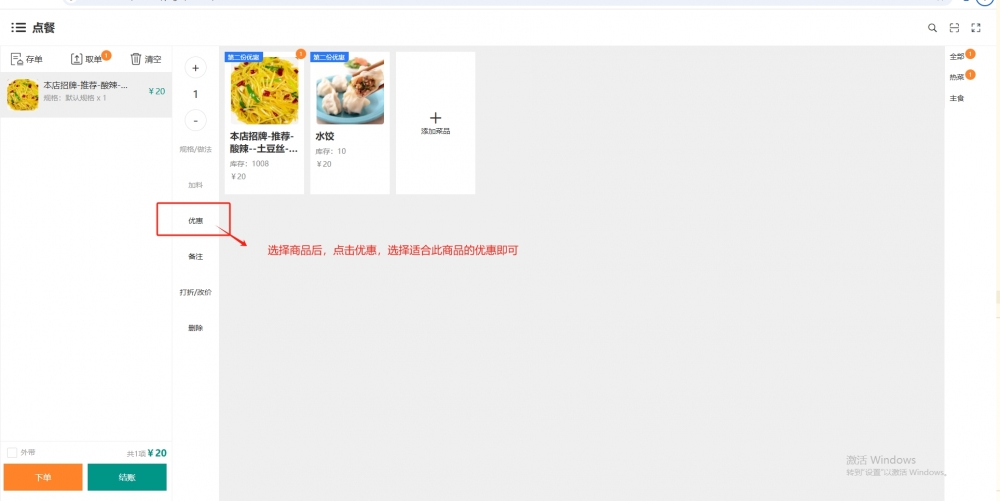The width and height of the screenshot is (1000, 501).
Task: Select the 热菜 category tab
Action: tap(957, 77)
